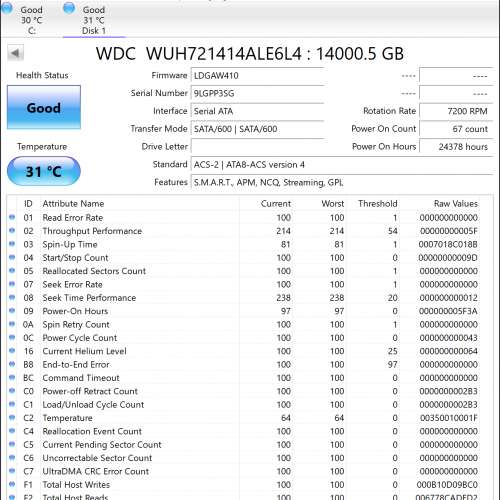
Task: Click the status dot for Current Helium Level
Action: click(x=12, y=351)
